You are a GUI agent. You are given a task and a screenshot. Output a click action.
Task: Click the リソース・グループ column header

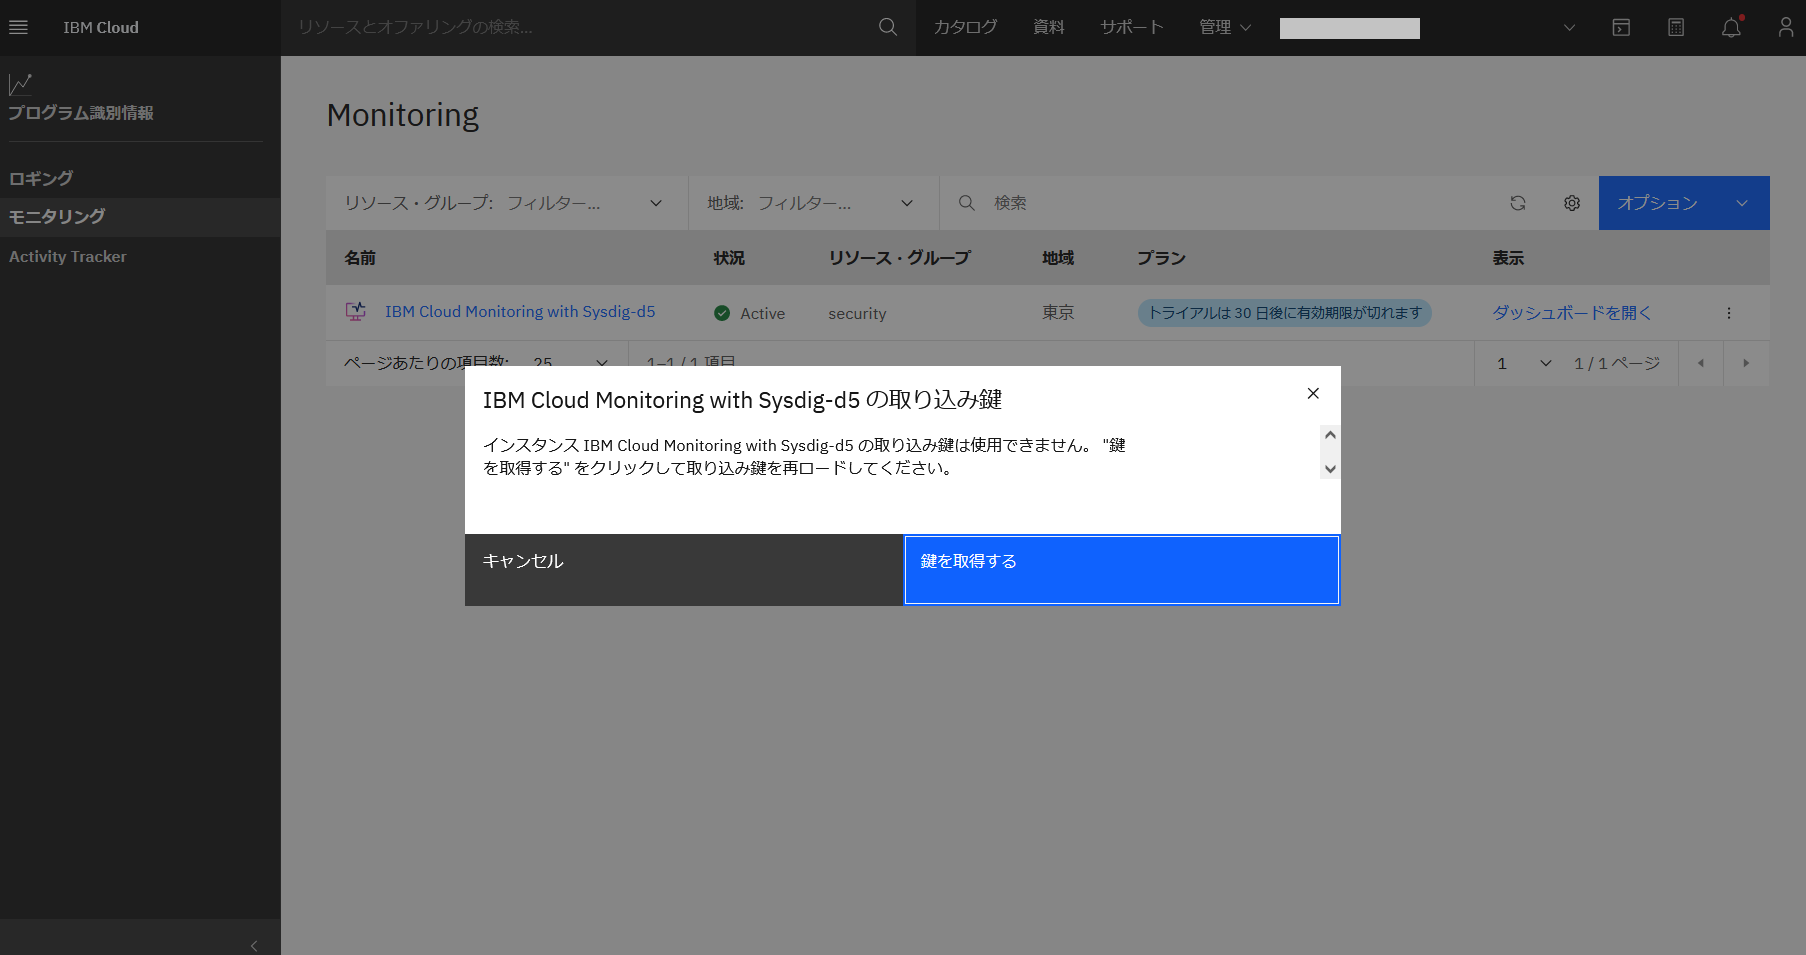[899, 258]
